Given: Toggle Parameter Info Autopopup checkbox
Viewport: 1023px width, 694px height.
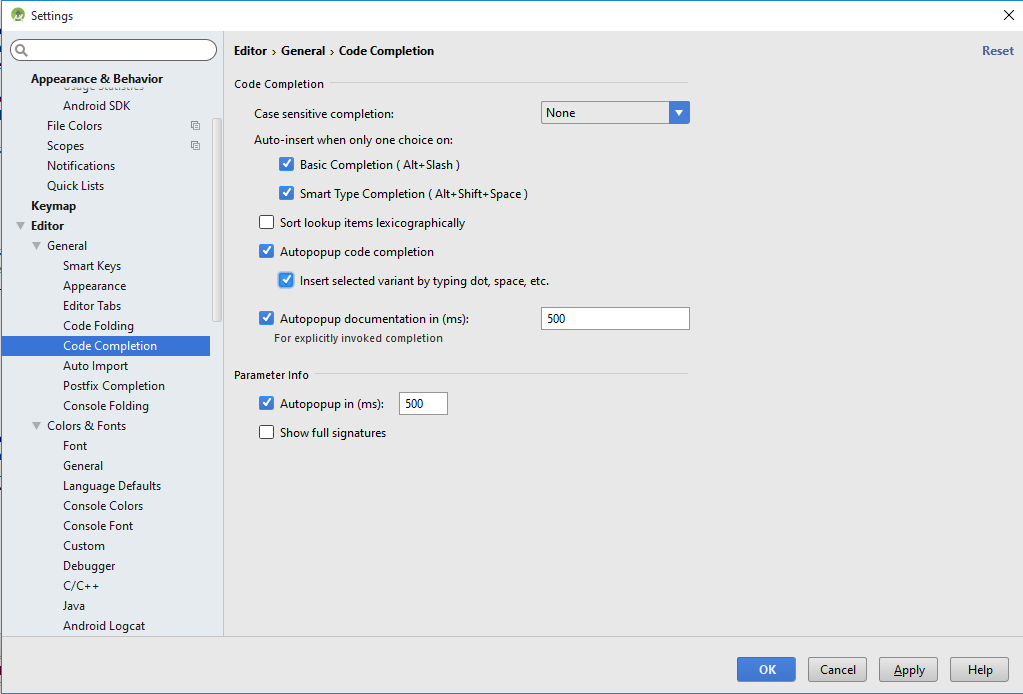Looking at the screenshot, I should pyautogui.click(x=266, y=403).
